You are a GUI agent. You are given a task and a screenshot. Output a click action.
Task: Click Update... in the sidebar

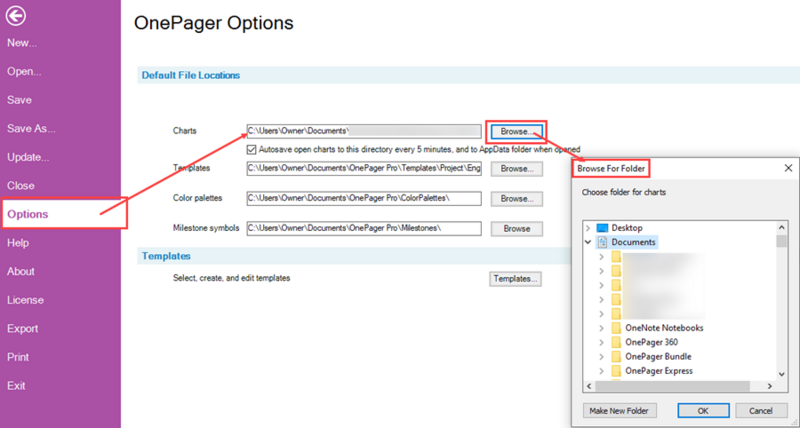point(28,157)
